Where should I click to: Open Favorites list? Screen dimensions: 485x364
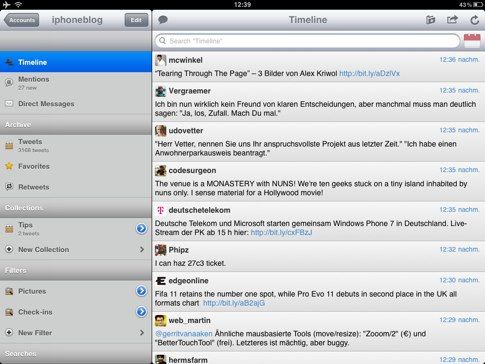click(x=76, y=166)
